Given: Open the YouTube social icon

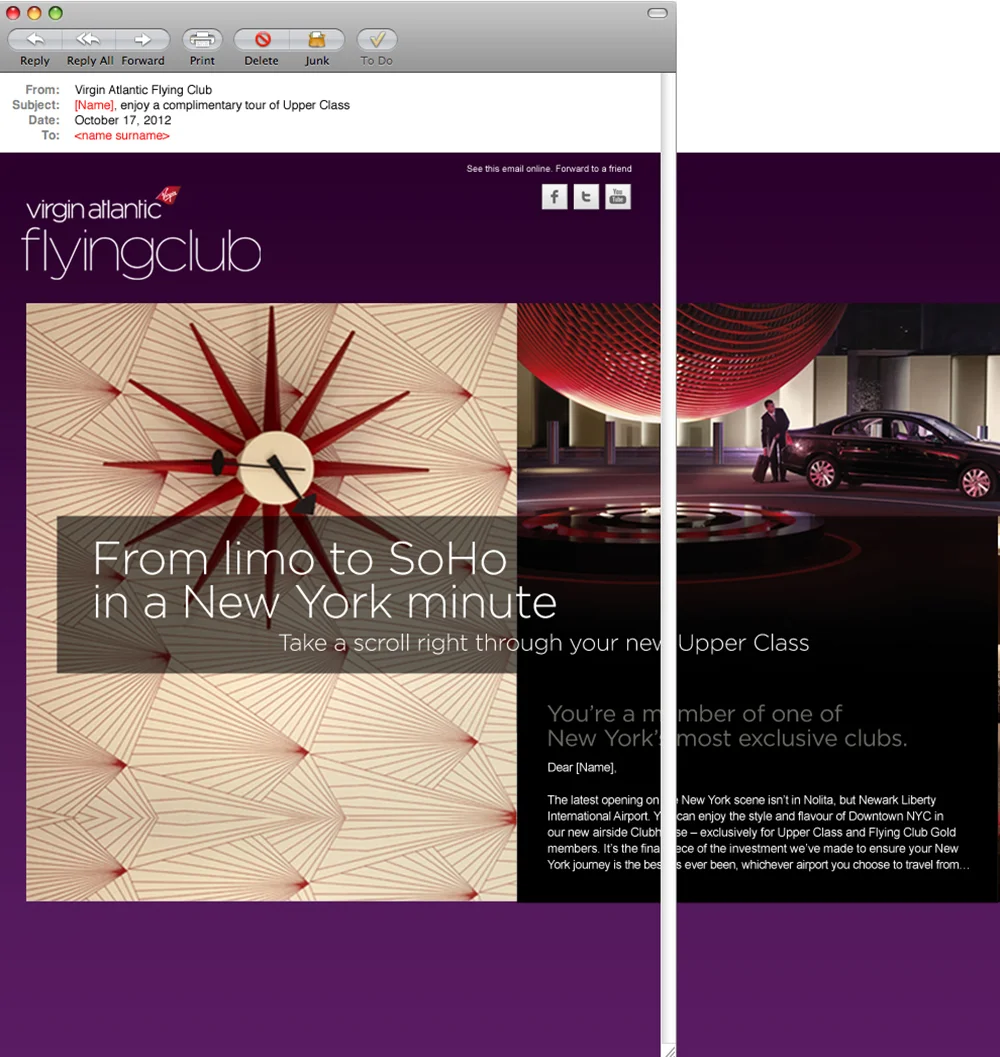Looking at the screenshot, I should 618,197.
